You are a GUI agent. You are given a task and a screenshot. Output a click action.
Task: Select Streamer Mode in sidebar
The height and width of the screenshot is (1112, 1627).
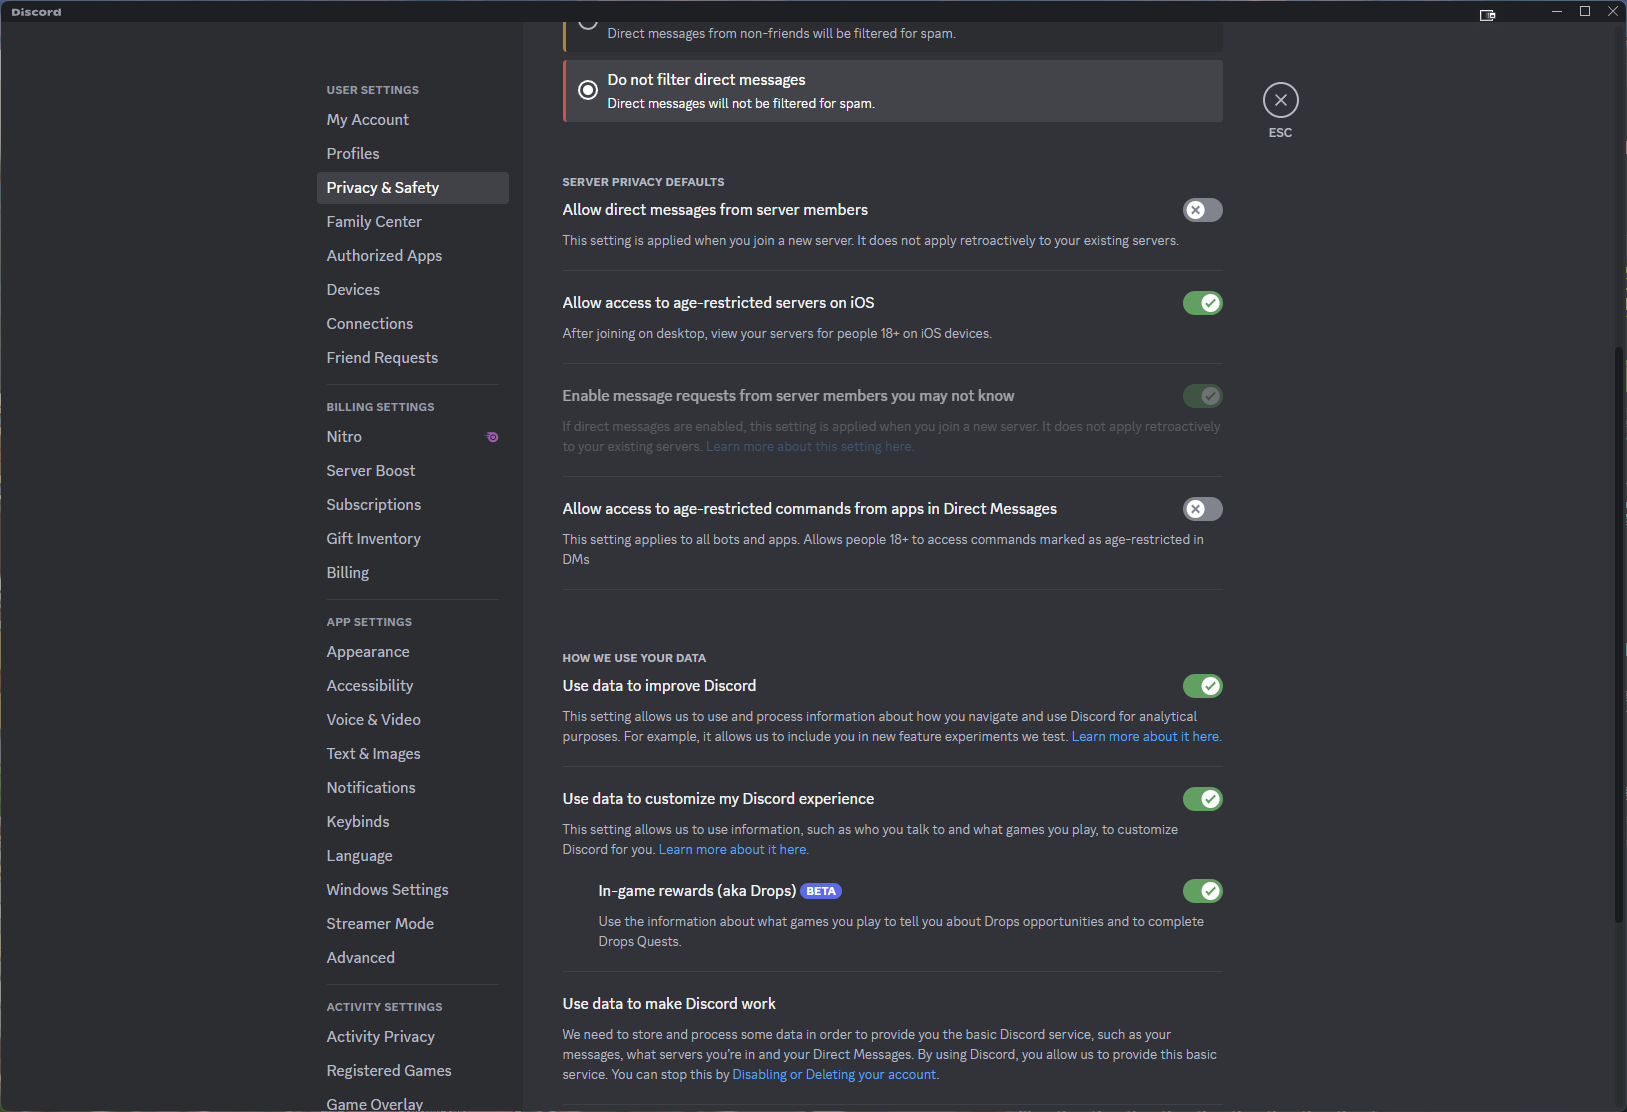tap(380, 924)
